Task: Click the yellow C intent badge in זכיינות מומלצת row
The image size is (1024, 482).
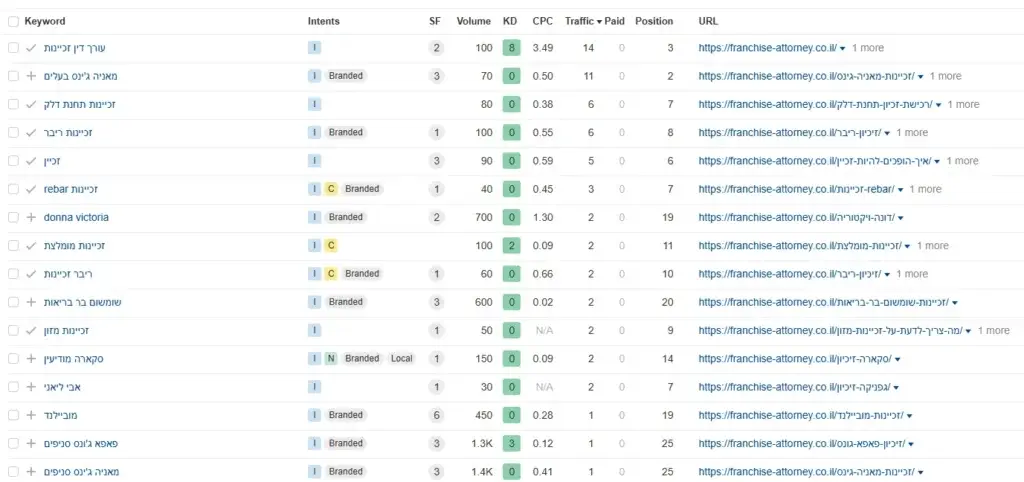Action: tap(331, 246)
